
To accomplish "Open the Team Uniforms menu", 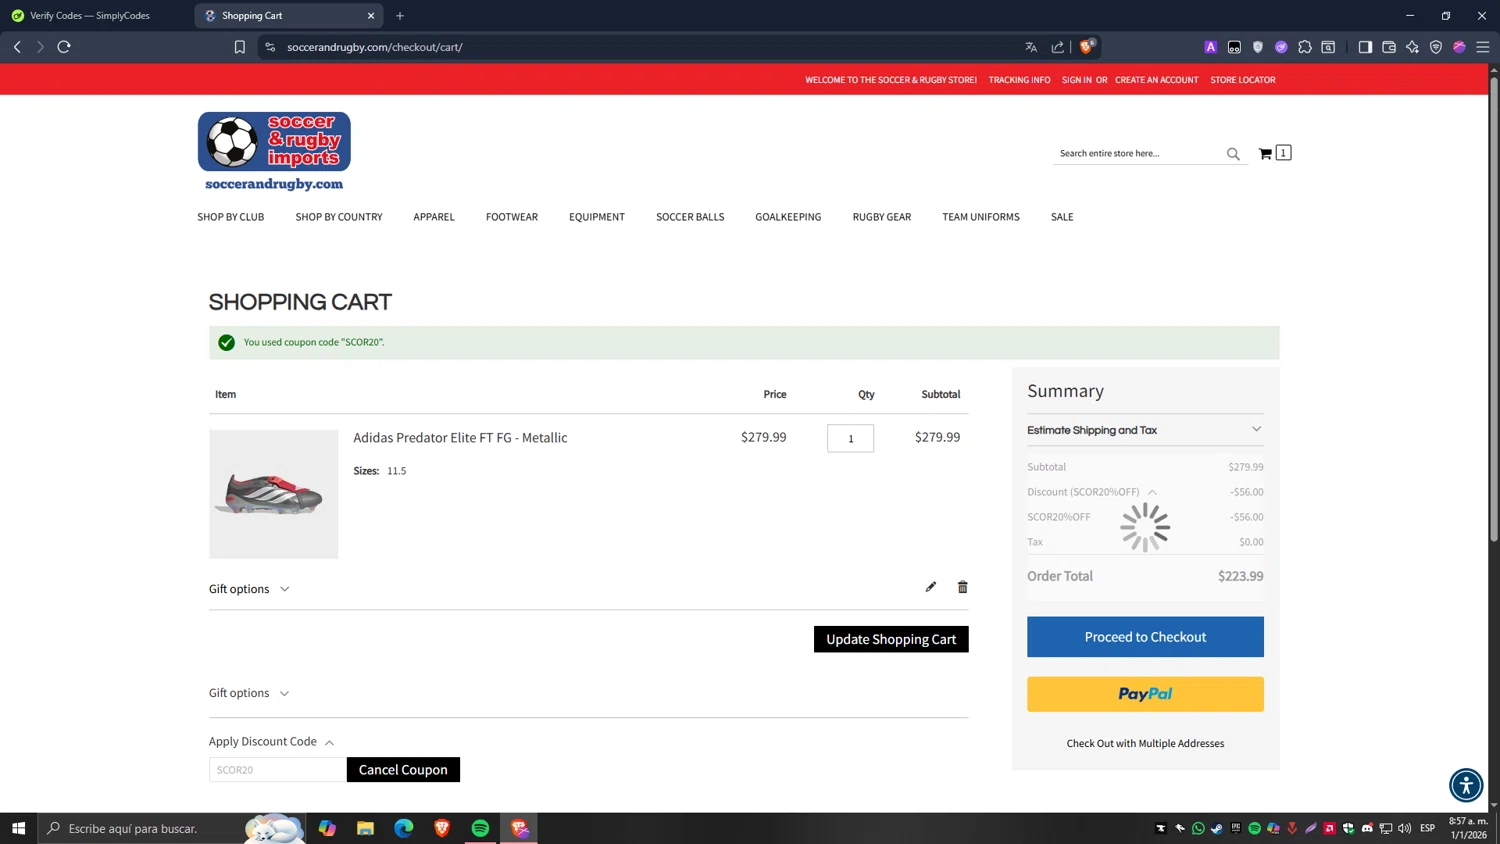I will point(981,217).
